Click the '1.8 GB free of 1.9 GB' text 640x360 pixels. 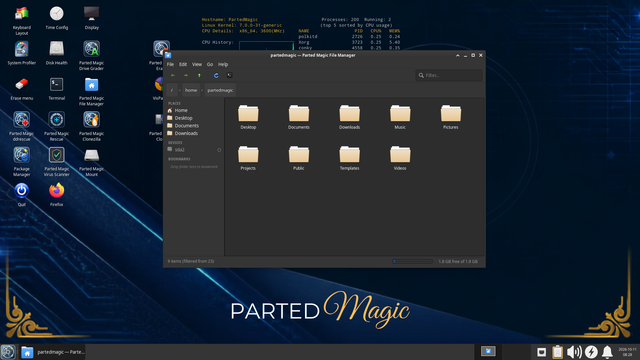tap(458, 261)
